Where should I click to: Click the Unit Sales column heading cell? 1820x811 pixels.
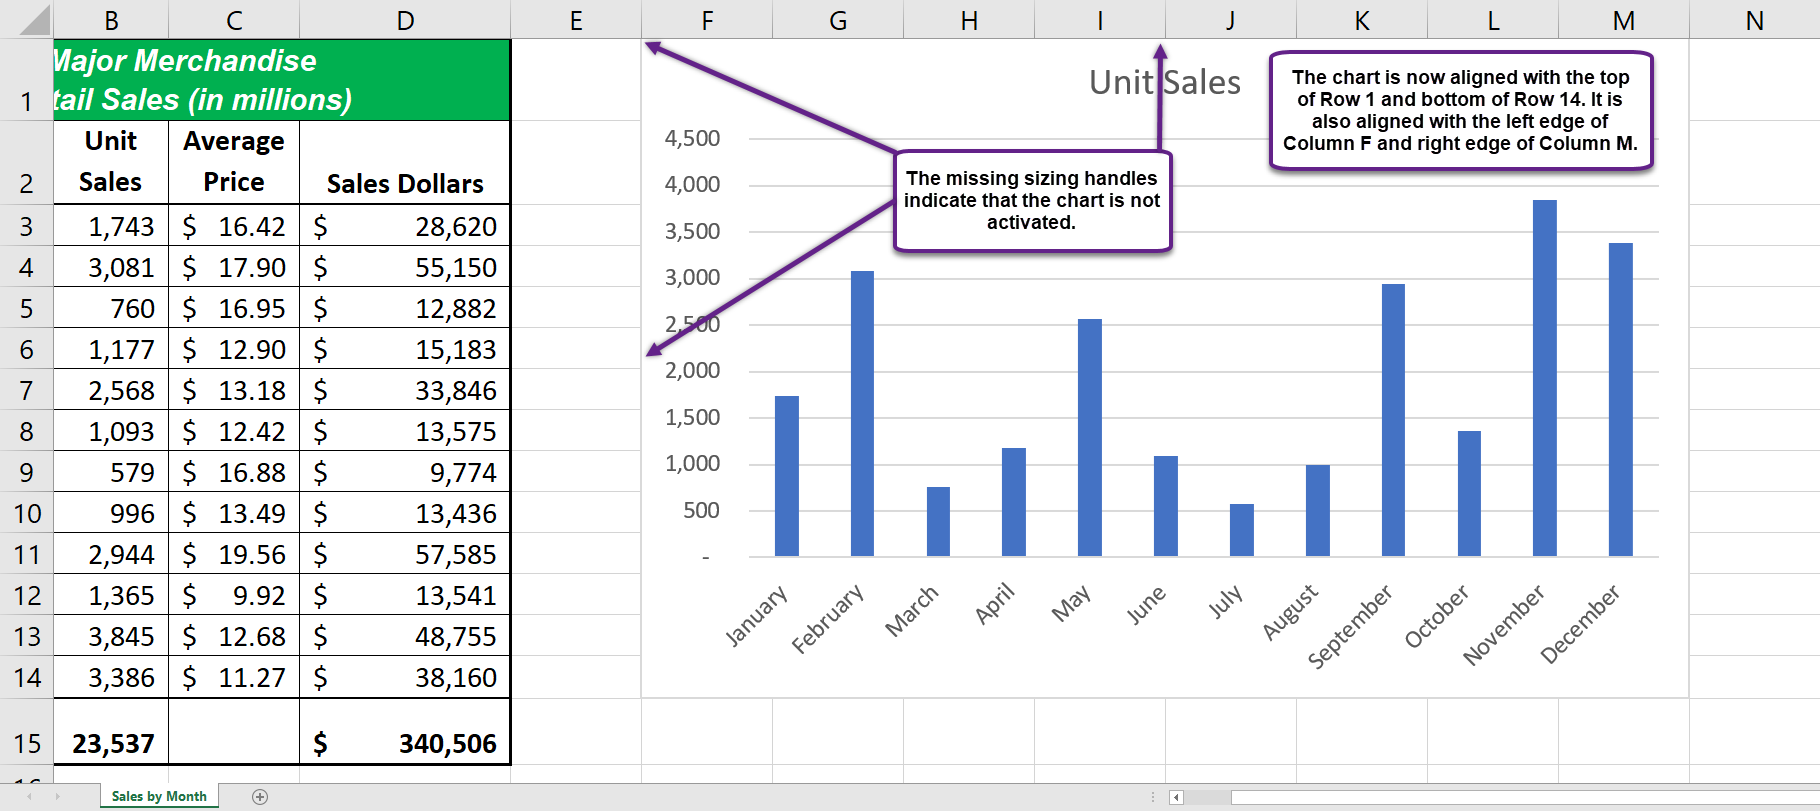[x=111, y=163]
